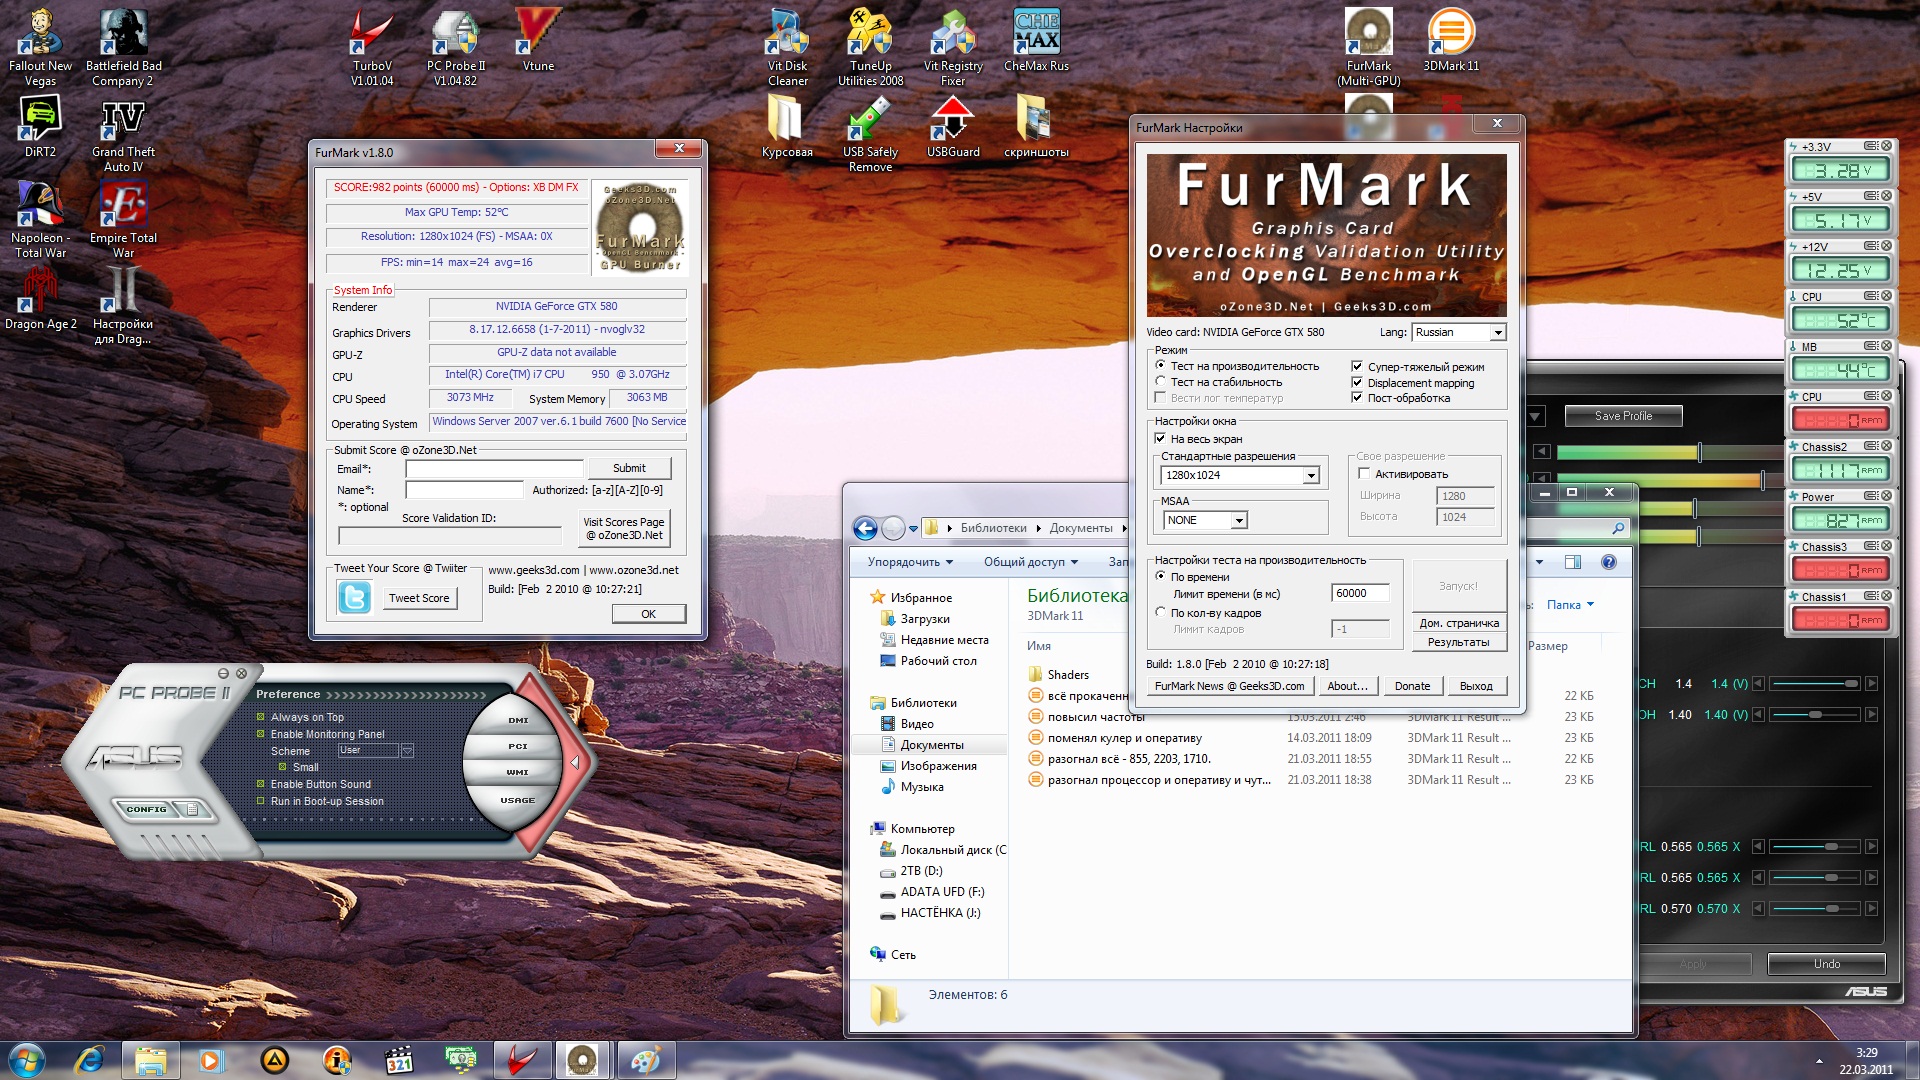Image resolution: width=1920 pixels, height=1080 pixels.
Task: Click the Twitter bird icon in FurMark
Action: click(354, 598)
